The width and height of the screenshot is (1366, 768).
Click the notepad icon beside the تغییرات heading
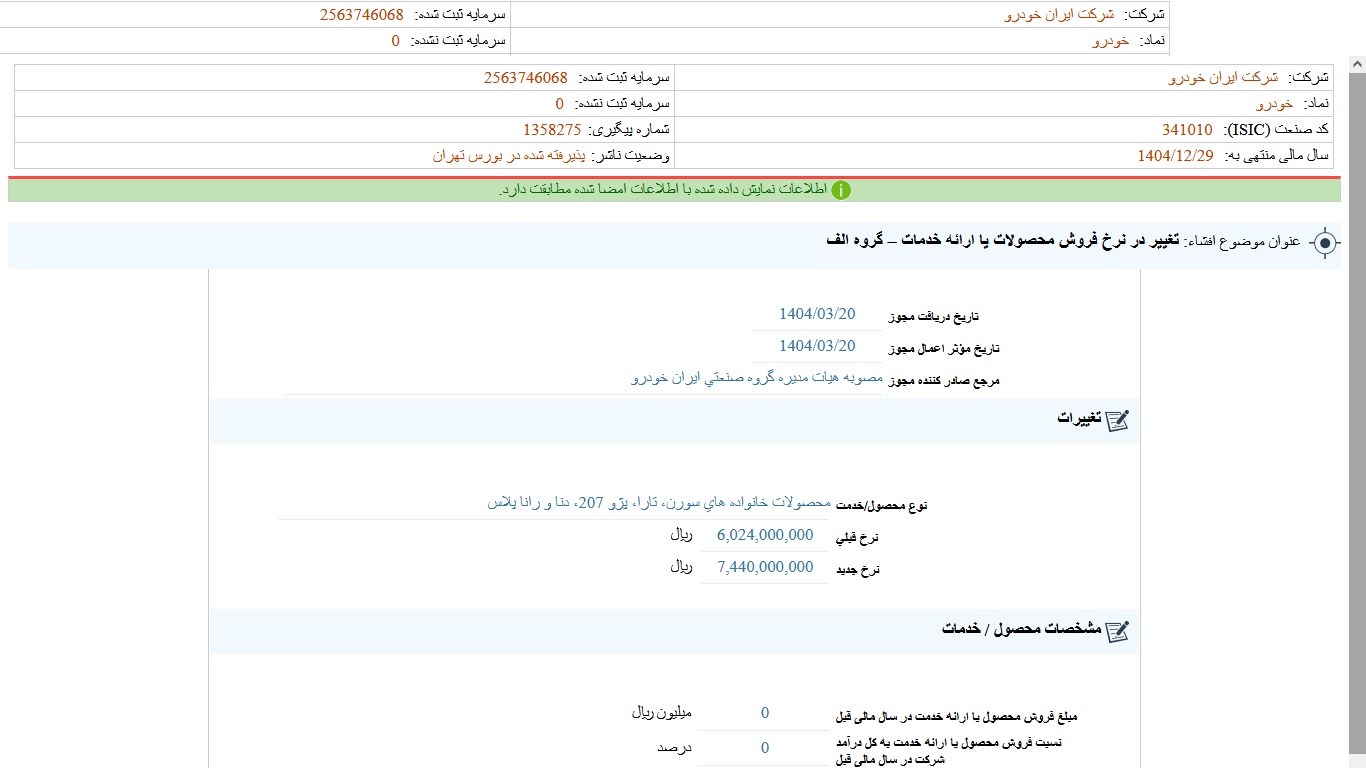[1118, 420]
